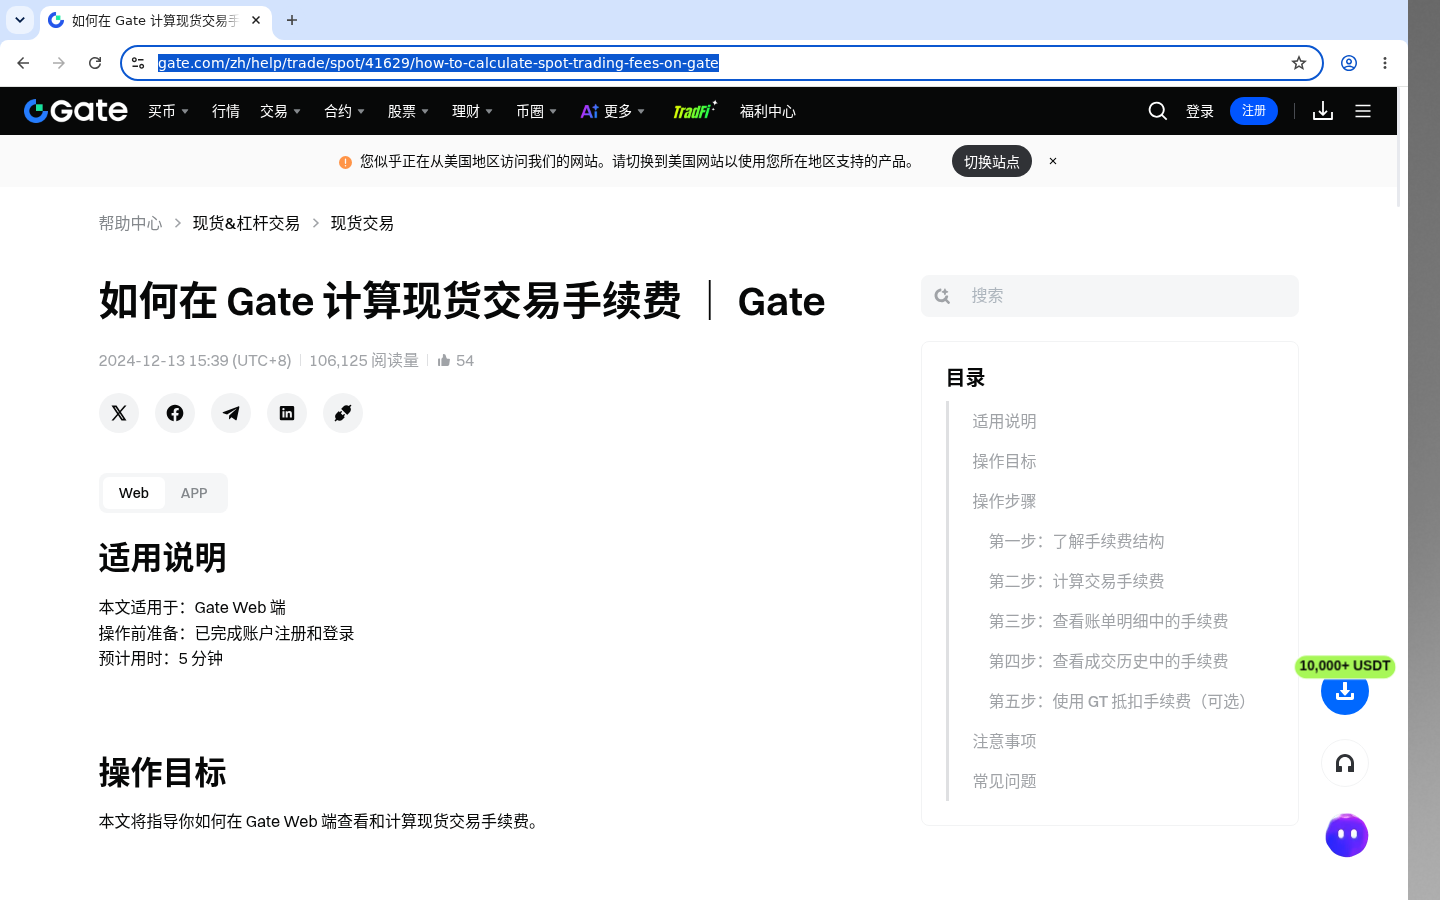
Task: Switch to the APP tab
Action: (x=194, y=493)
